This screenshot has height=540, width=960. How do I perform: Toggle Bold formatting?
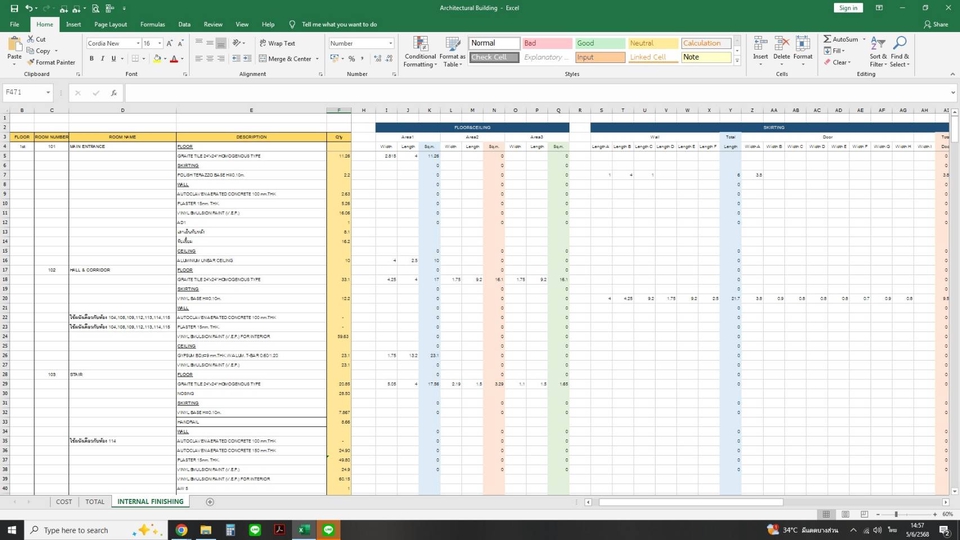[91, 59]
